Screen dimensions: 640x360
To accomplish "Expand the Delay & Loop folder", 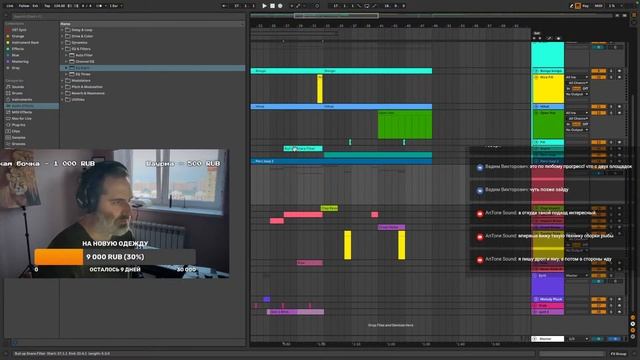I will (62, 30).
